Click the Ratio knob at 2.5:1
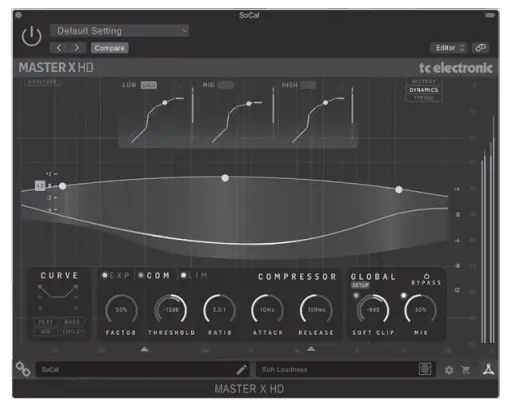The height and width of the screenshot is (416, 517). click(x=219, y=310)
